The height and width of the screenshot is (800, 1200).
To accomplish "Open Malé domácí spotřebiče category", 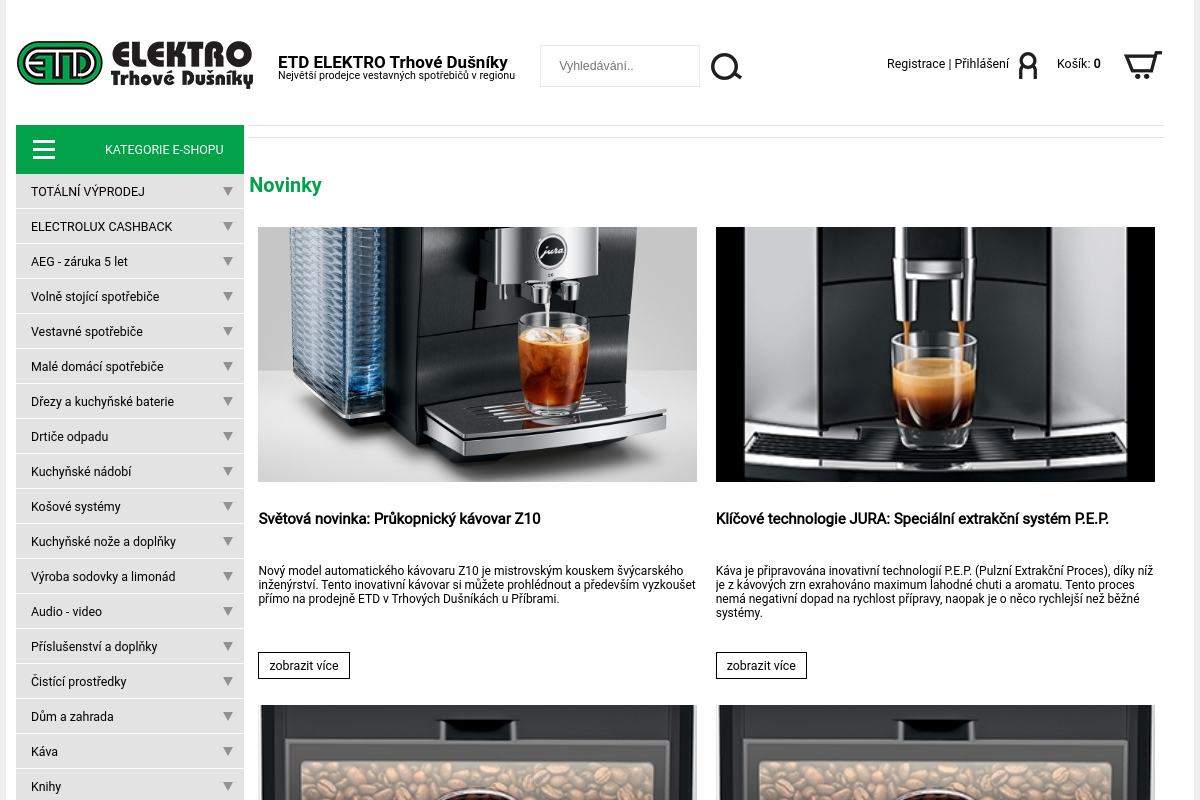I will tap(97, 367).
